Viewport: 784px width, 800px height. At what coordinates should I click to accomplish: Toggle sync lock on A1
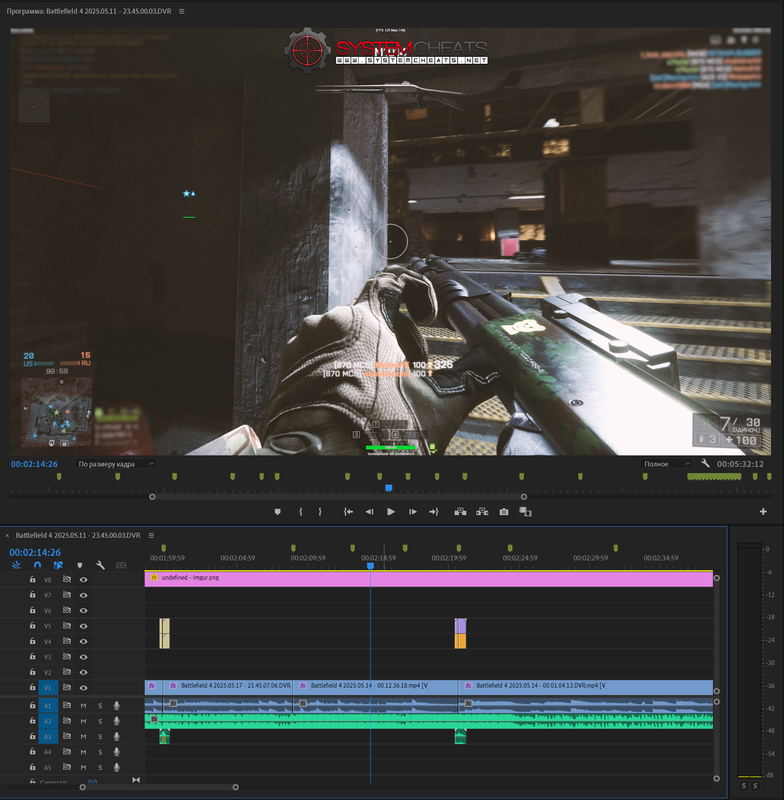[67, 706]
